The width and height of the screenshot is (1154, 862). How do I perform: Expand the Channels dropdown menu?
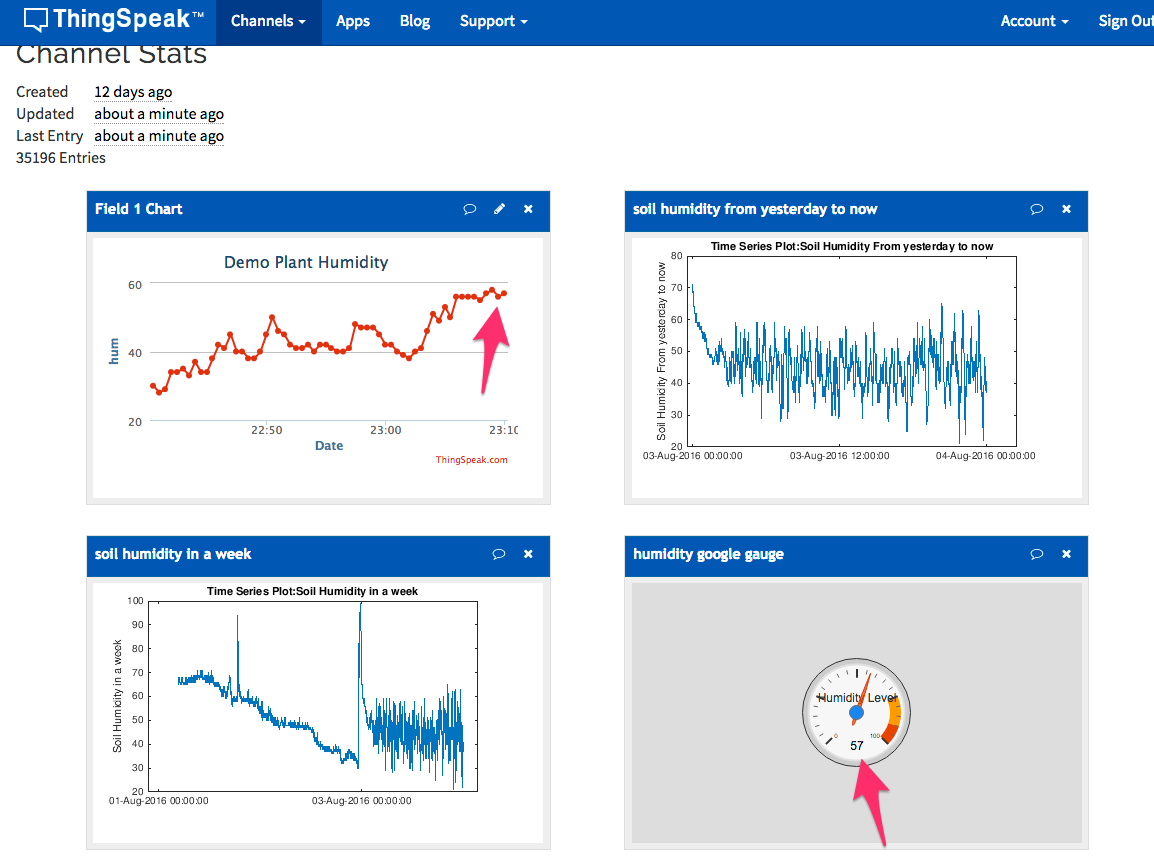coord(268,21)
